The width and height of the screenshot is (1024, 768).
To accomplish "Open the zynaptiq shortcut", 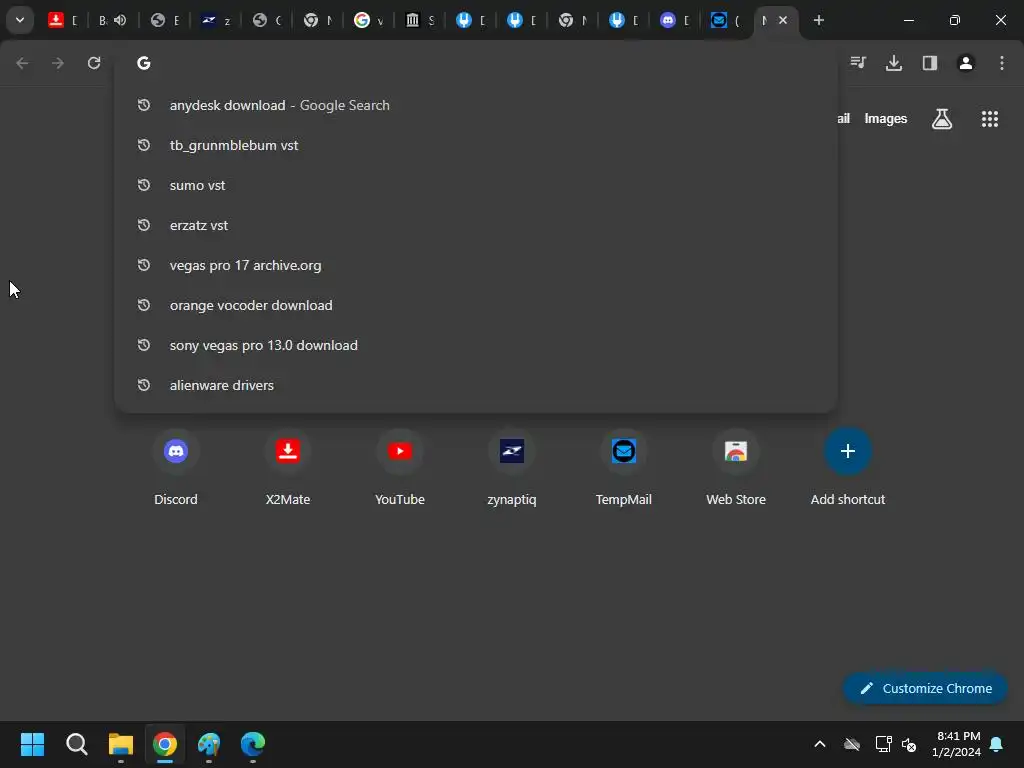I will 512,468.
